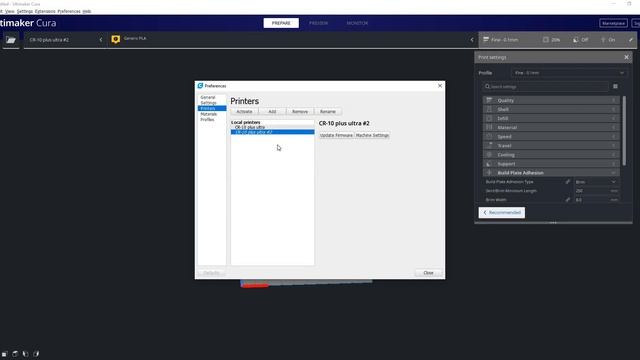This screenshot has width=640, height=360.
Task: Click the pencil edit icon in summary bar
Action: click(631, 40)
